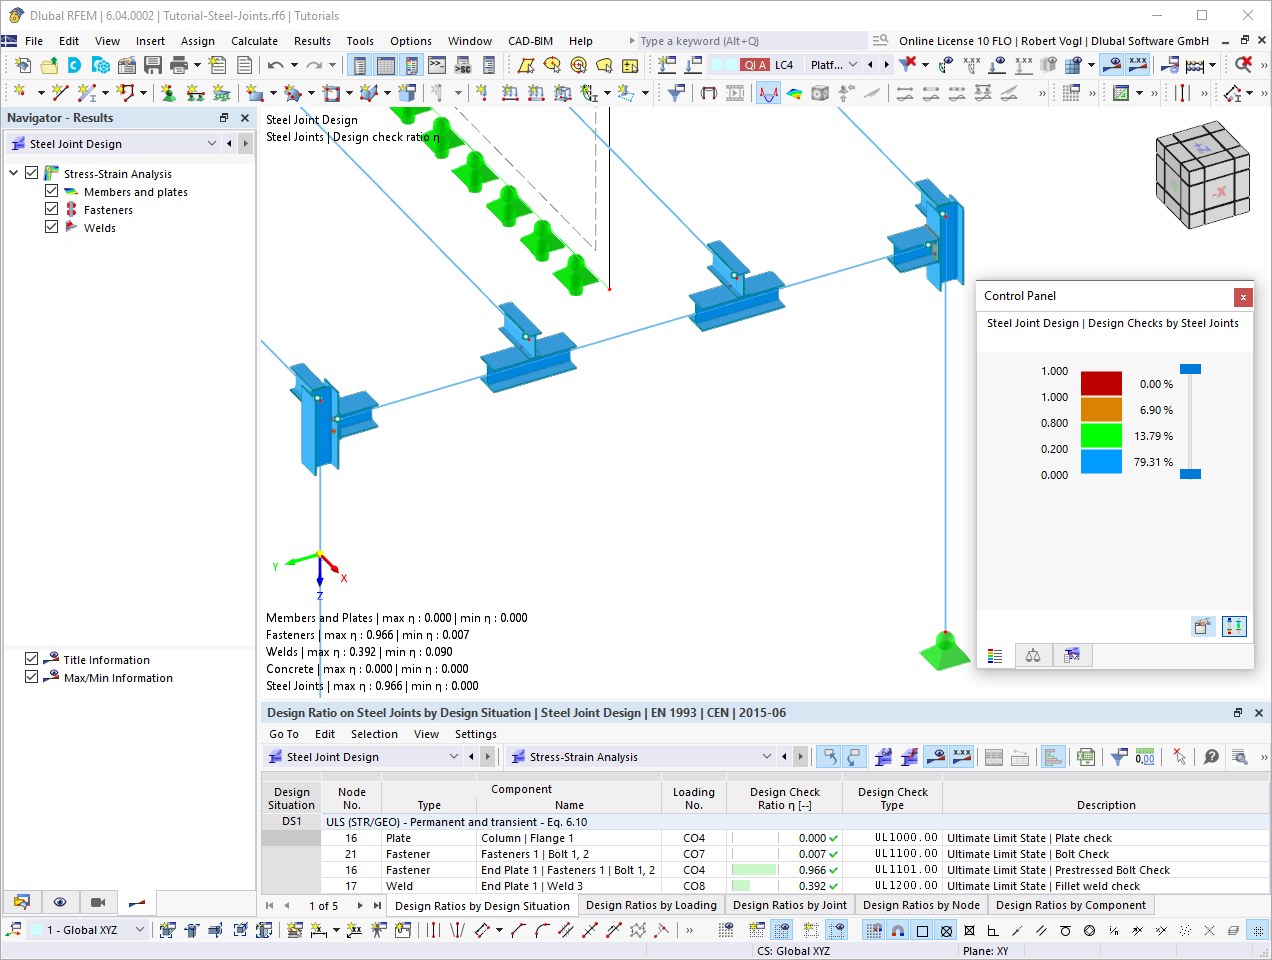Toggle Members and plates checkbox

[x=52, y=191]
